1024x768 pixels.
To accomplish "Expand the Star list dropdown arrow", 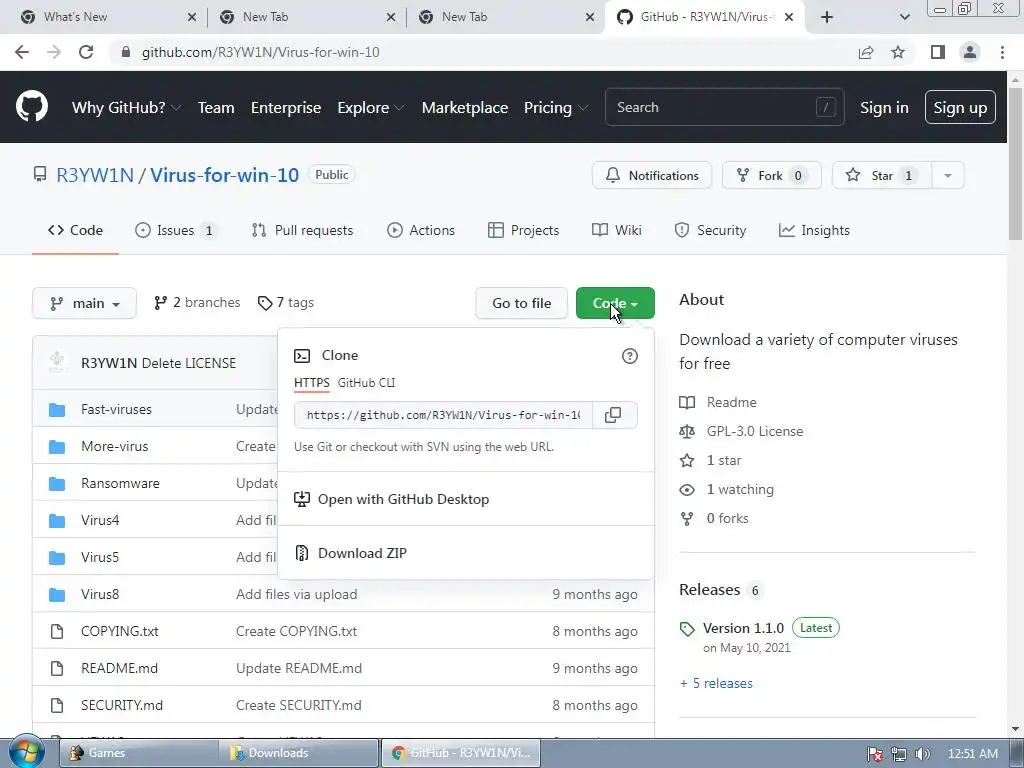I will click(948, 175).
